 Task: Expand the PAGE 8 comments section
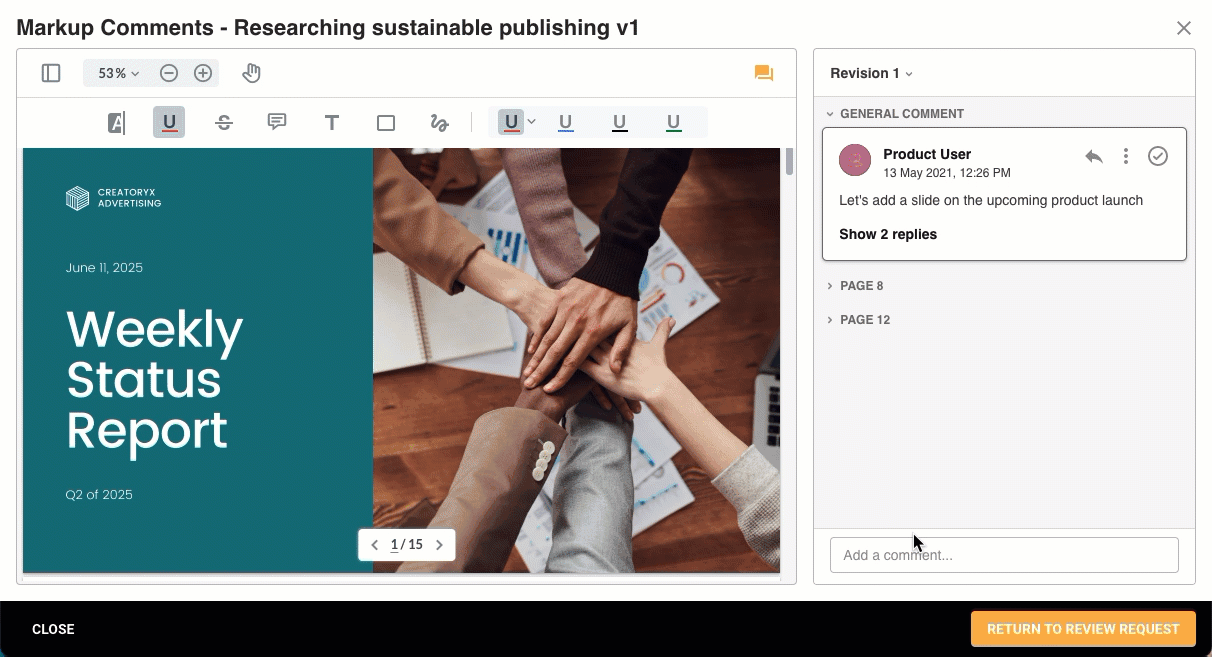[861, 286]
